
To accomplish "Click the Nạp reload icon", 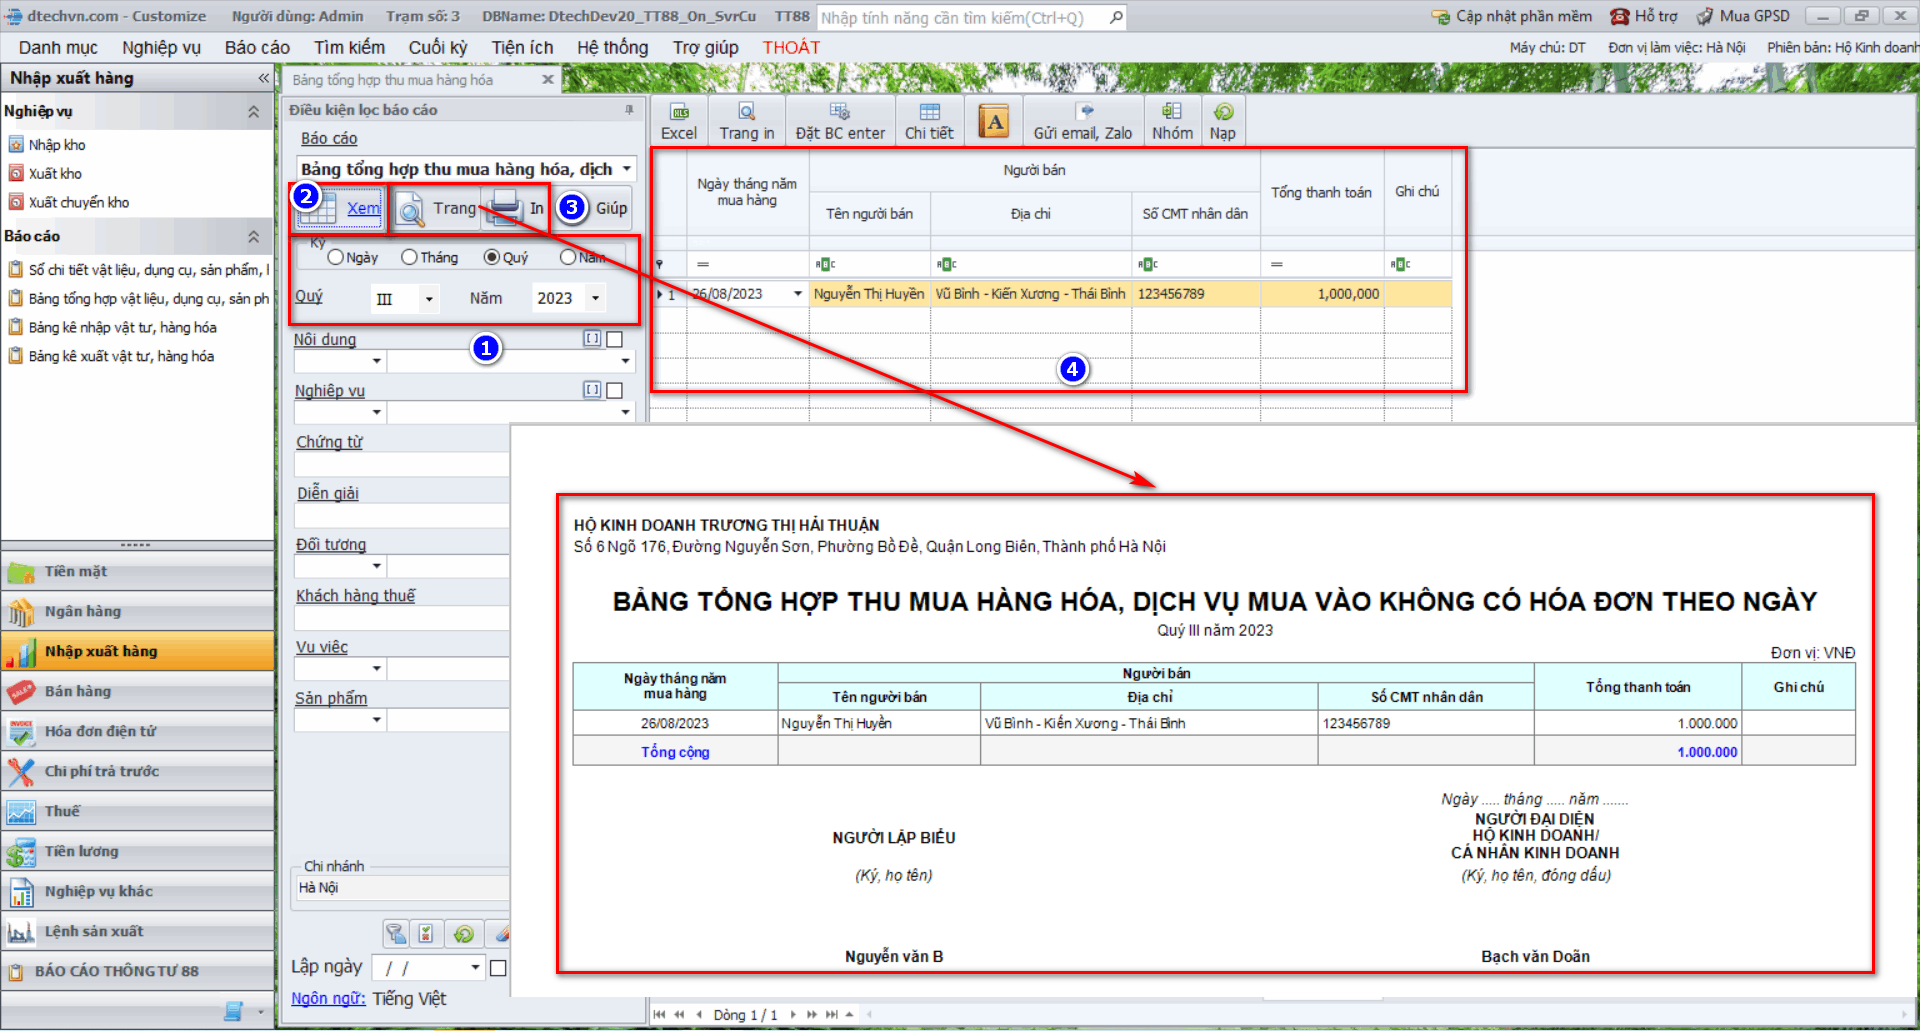I will (1222, 121).
